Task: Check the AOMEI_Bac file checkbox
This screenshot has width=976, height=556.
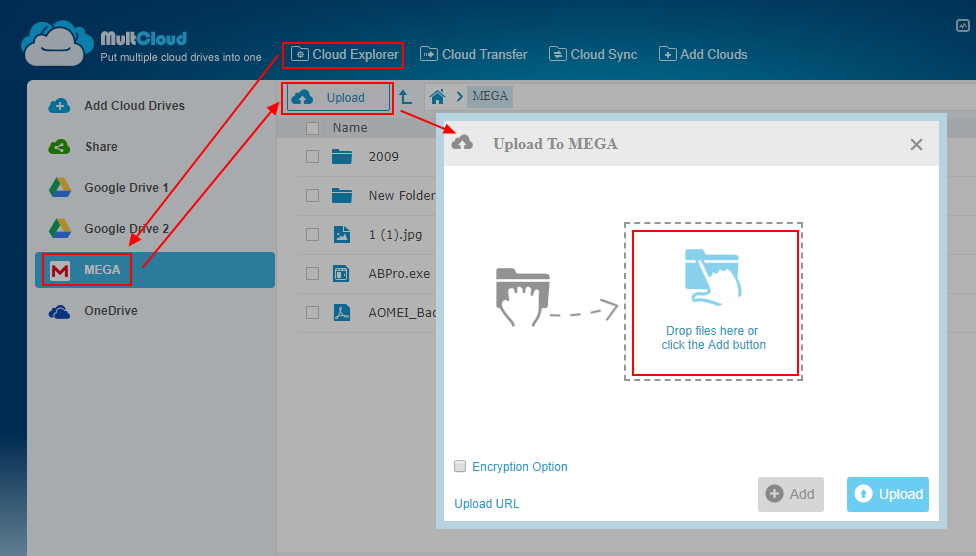Action: pos(312,313)
